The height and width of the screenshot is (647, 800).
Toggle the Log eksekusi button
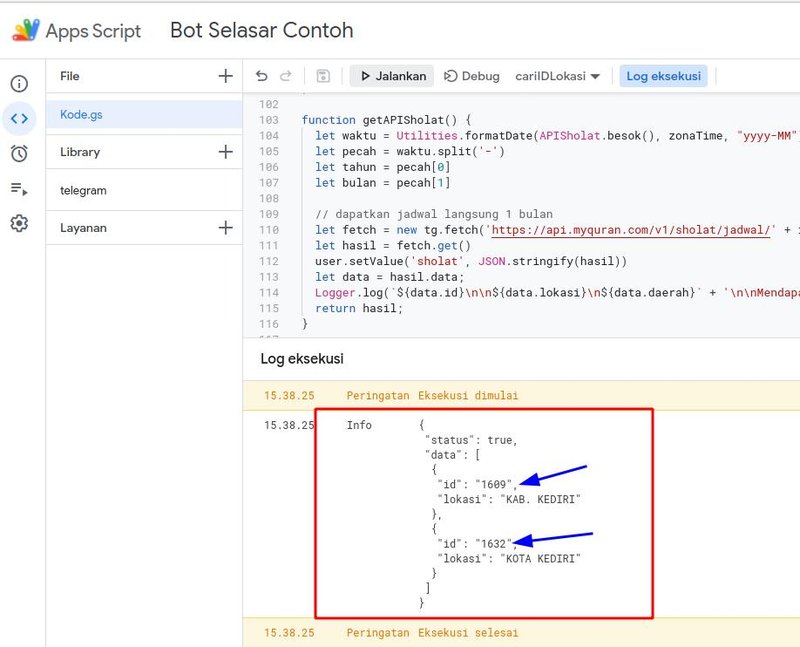(663, 76)
